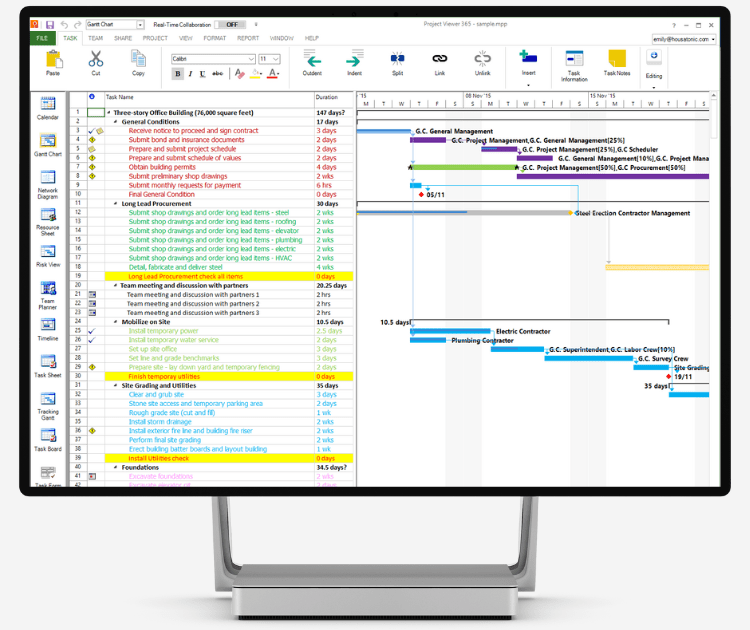Toggle underline formatting

pos(202,74)
